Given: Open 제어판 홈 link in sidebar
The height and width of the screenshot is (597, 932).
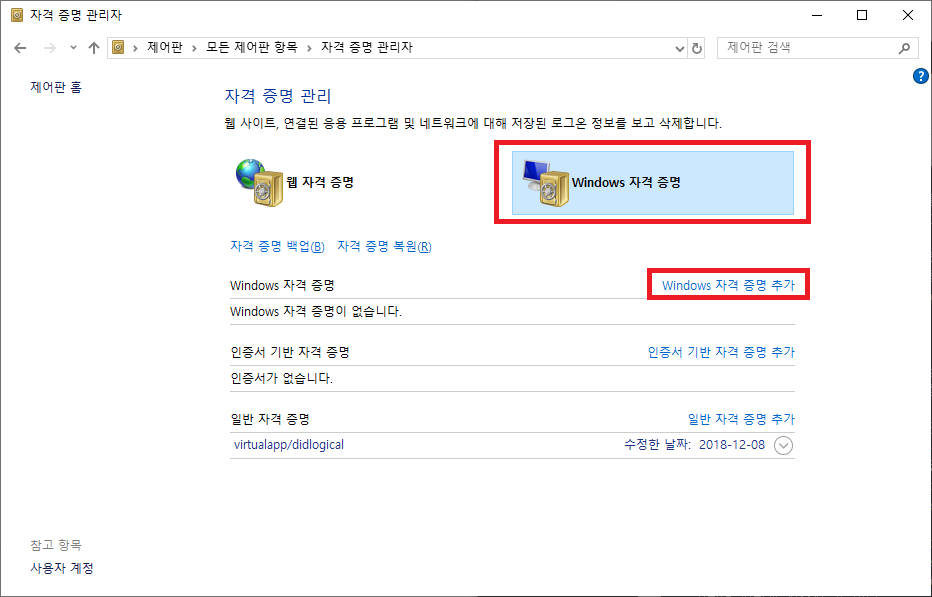Looking at the screenshot, I should (56, 87).
